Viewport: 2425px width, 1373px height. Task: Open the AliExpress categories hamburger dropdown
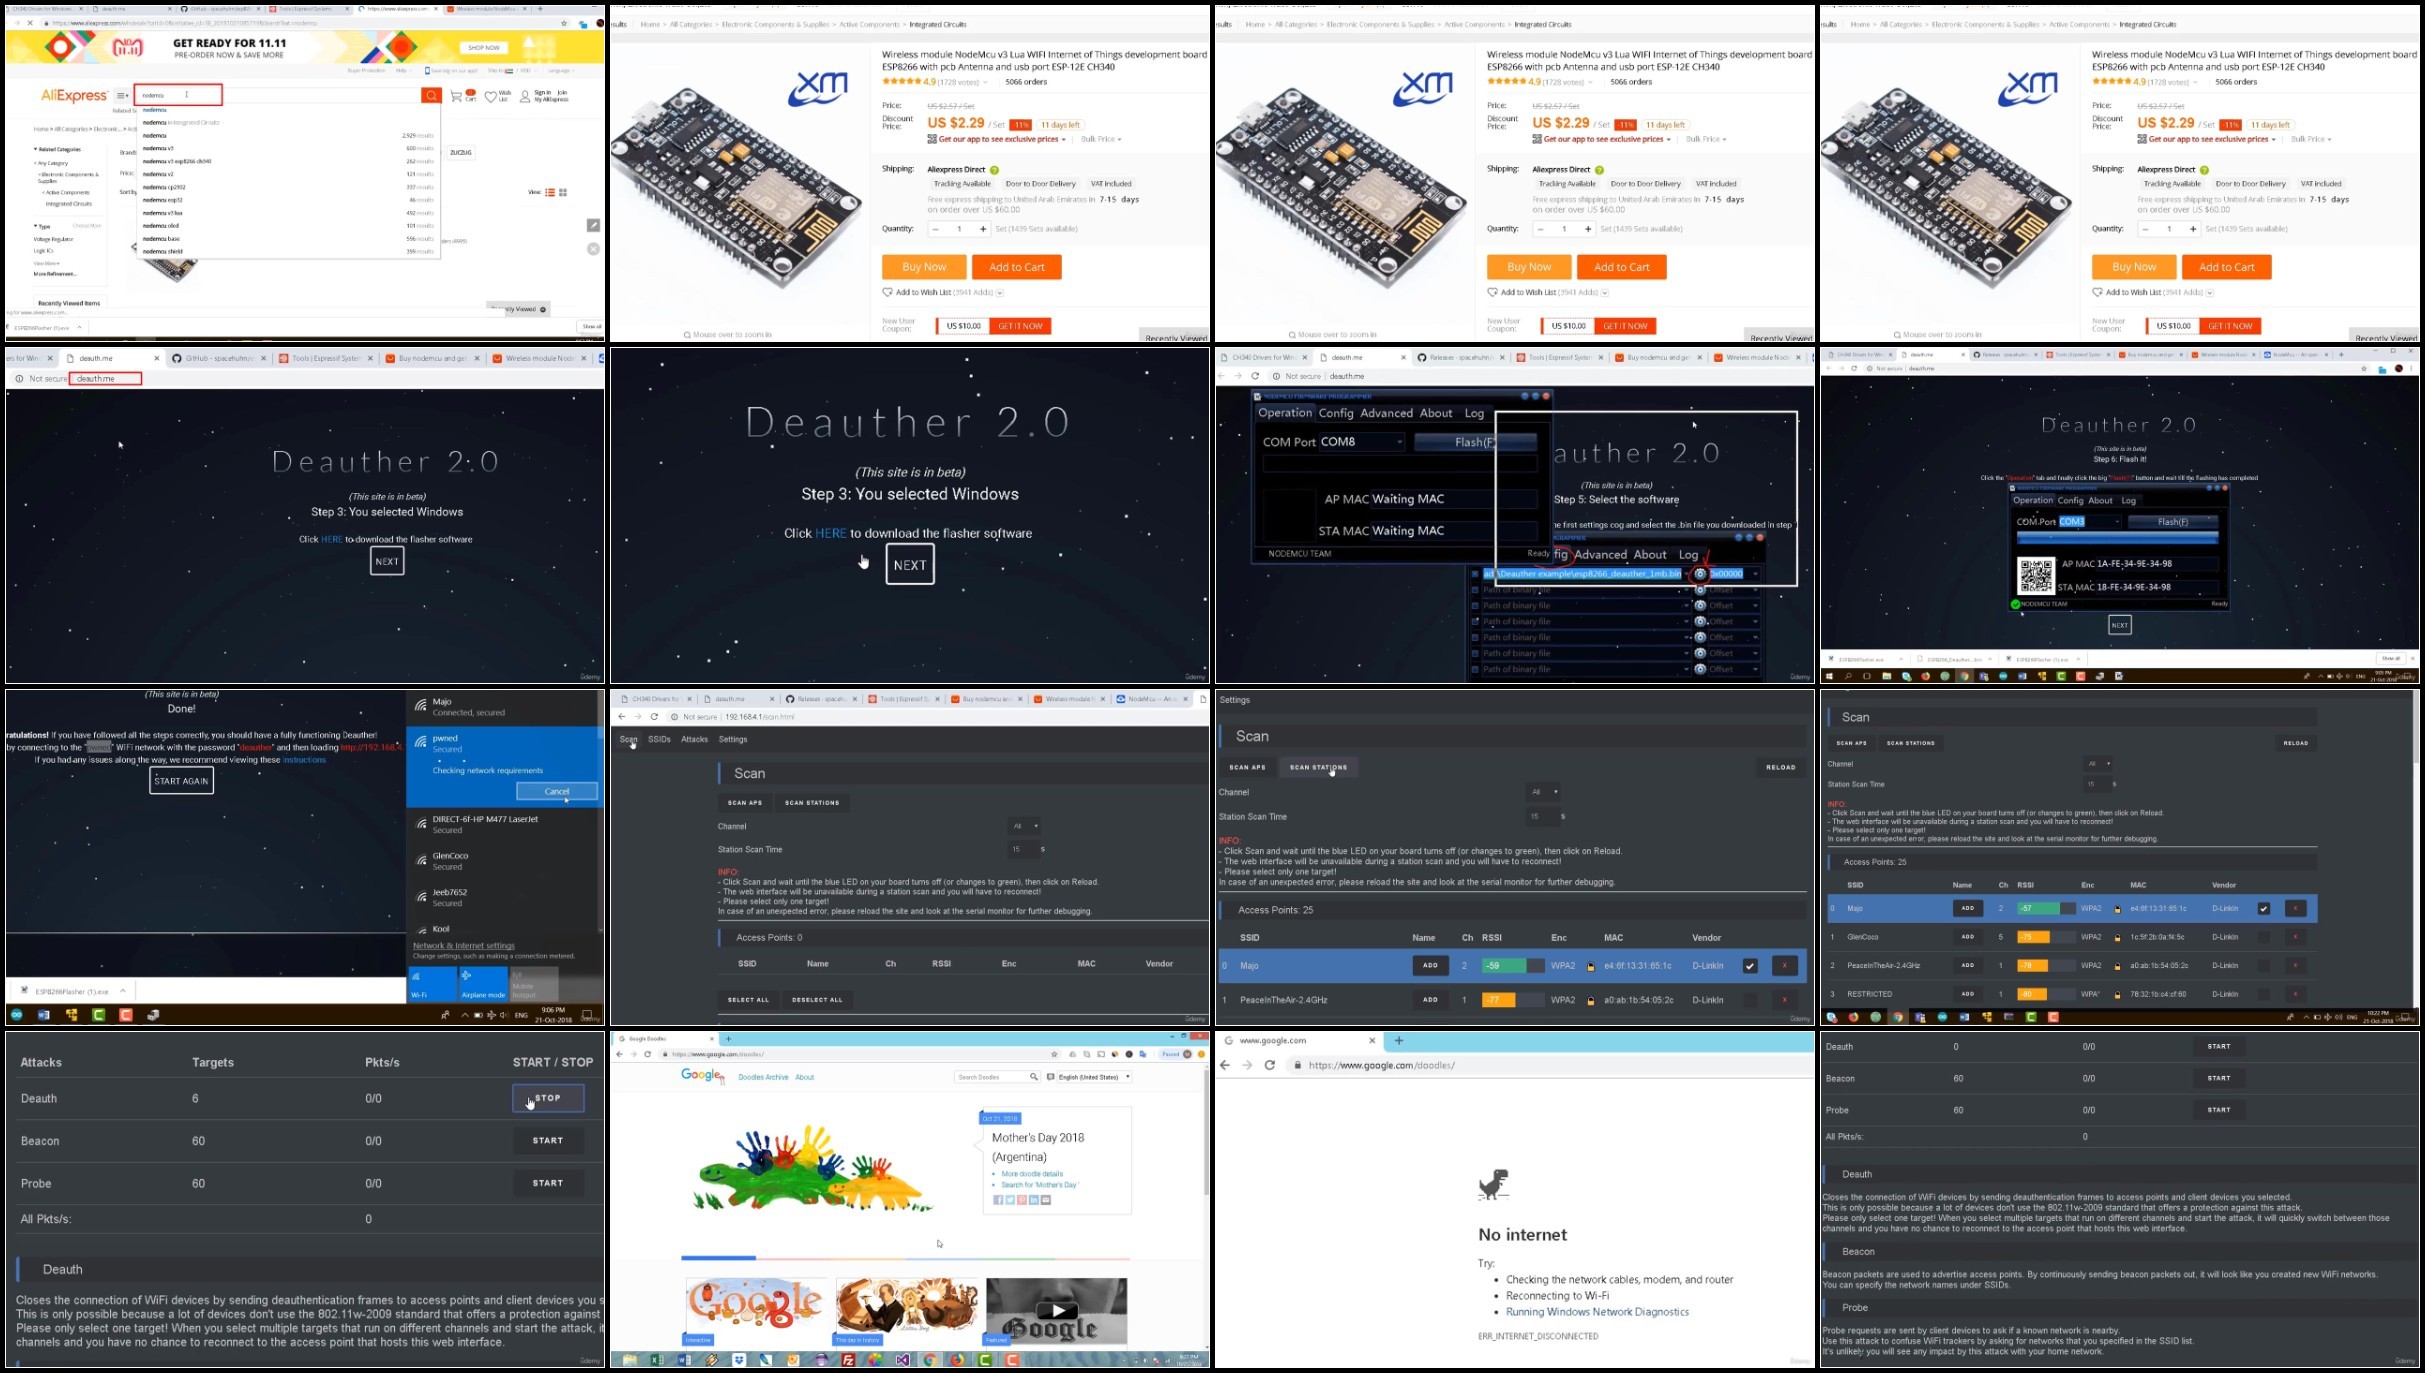click(123, 96)
